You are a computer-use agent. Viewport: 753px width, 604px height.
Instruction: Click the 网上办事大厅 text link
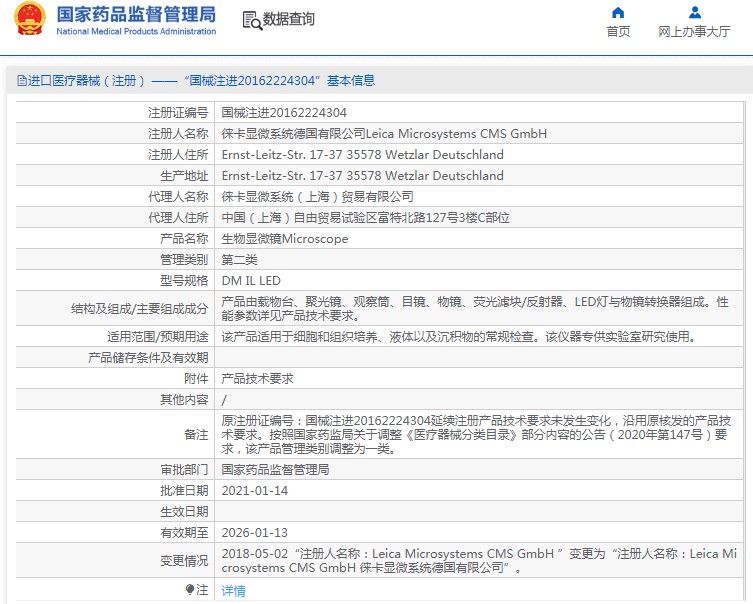point(694,32)
